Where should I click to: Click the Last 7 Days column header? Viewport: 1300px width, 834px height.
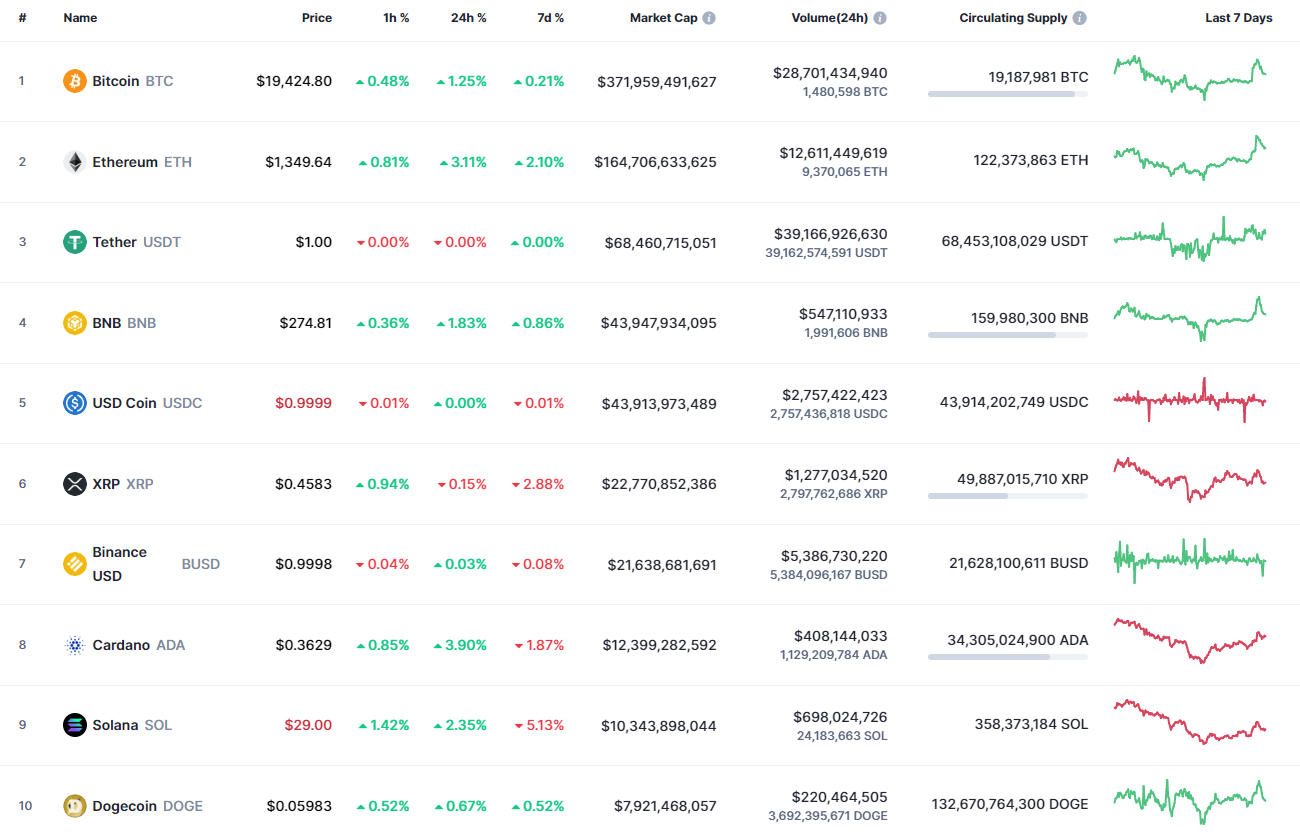(x=1238, y=17)
